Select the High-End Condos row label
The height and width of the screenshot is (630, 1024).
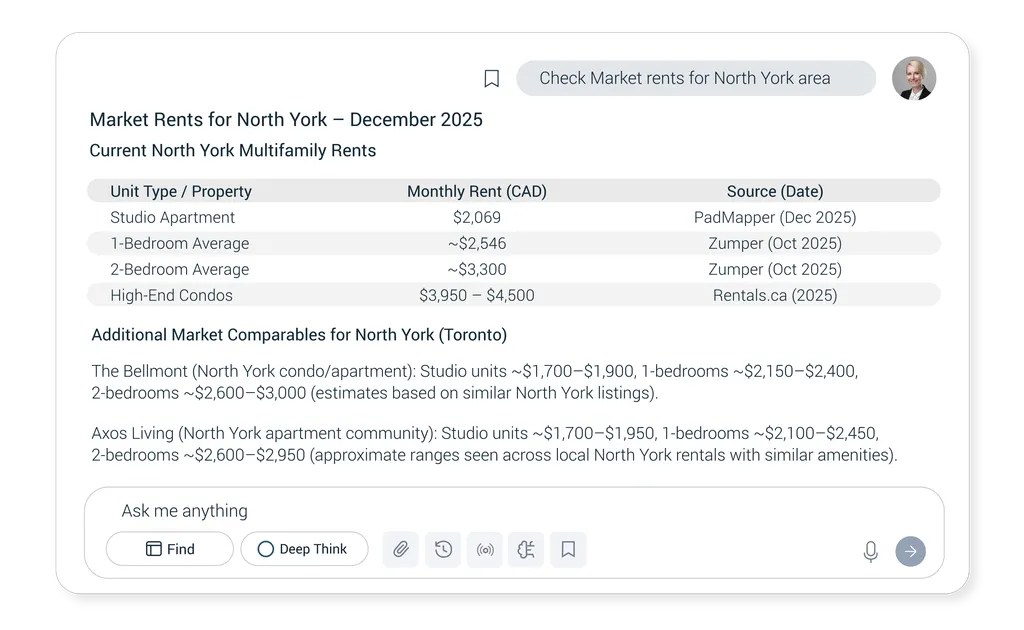[171, 295]
